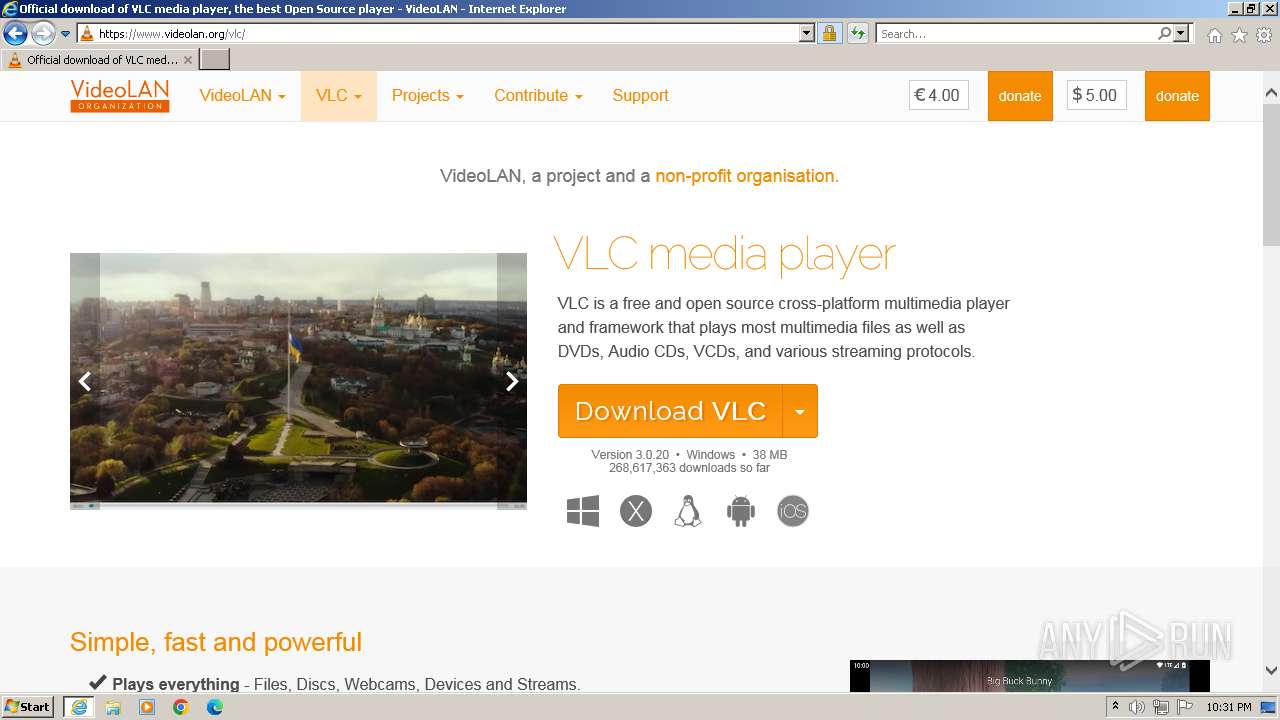
Task: Click the magnifier search icon
Action: click(x=1164, y=33)
